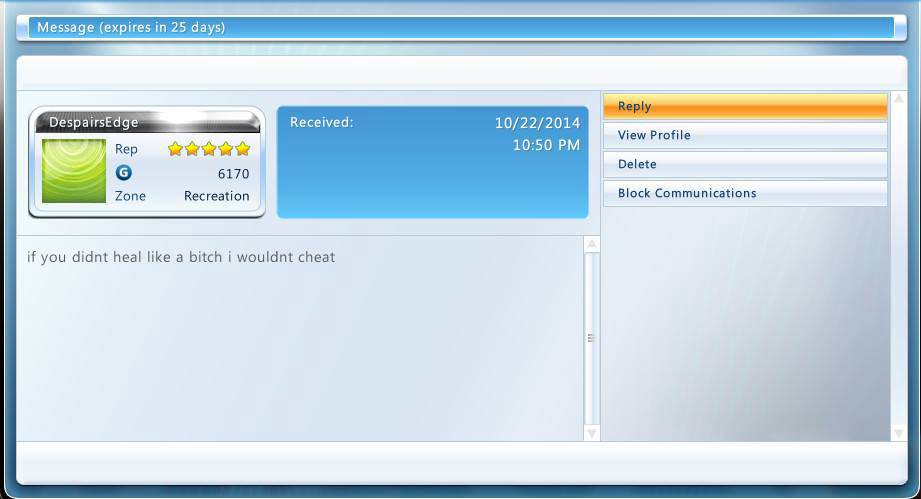This screenshot has width=921, height=499.
Task: Click the 'Received:' label
Action: (321, 122)
